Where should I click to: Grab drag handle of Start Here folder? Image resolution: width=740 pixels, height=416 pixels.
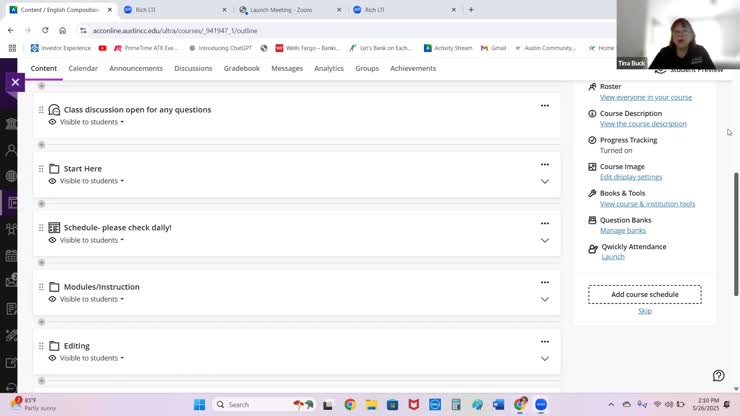[x=41, y=169]
